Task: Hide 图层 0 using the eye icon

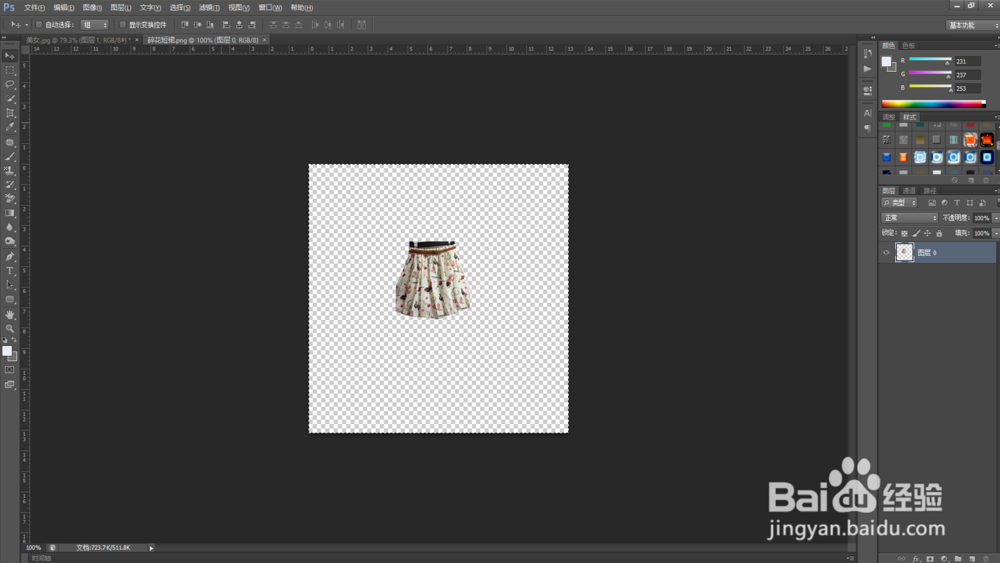Action: coord(886,252)
